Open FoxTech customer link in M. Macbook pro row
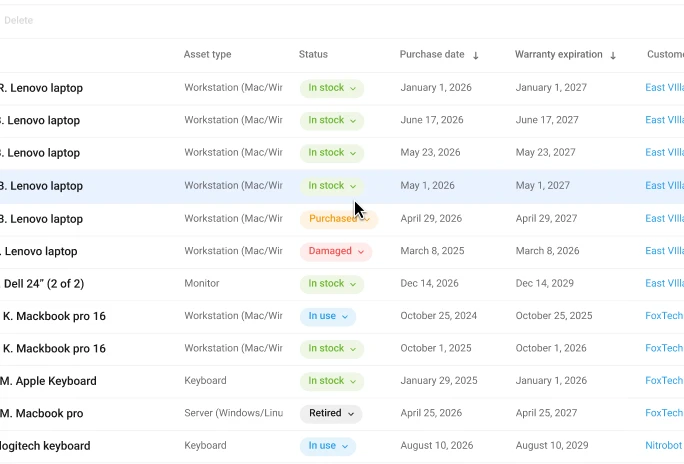The image size is (684, 464). [664, 413]
